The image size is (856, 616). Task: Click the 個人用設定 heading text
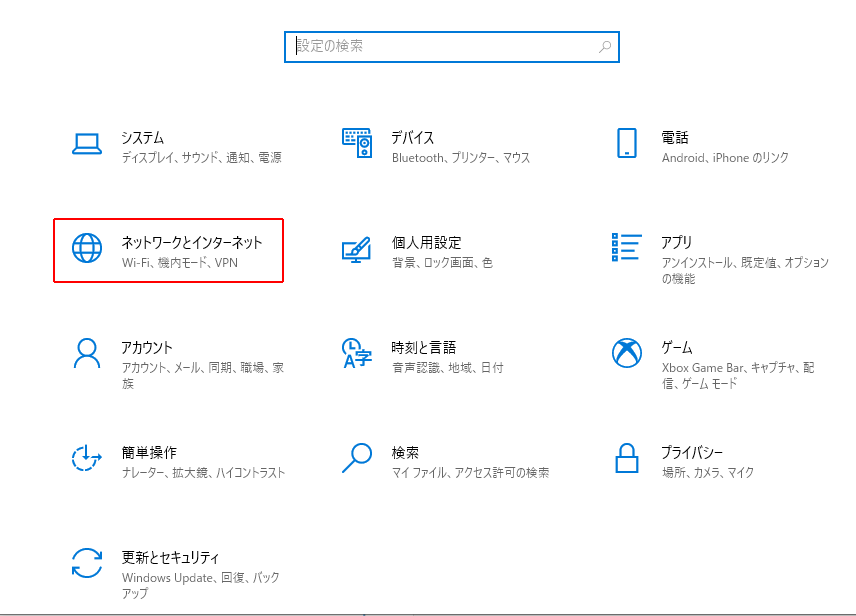(426, 243)
